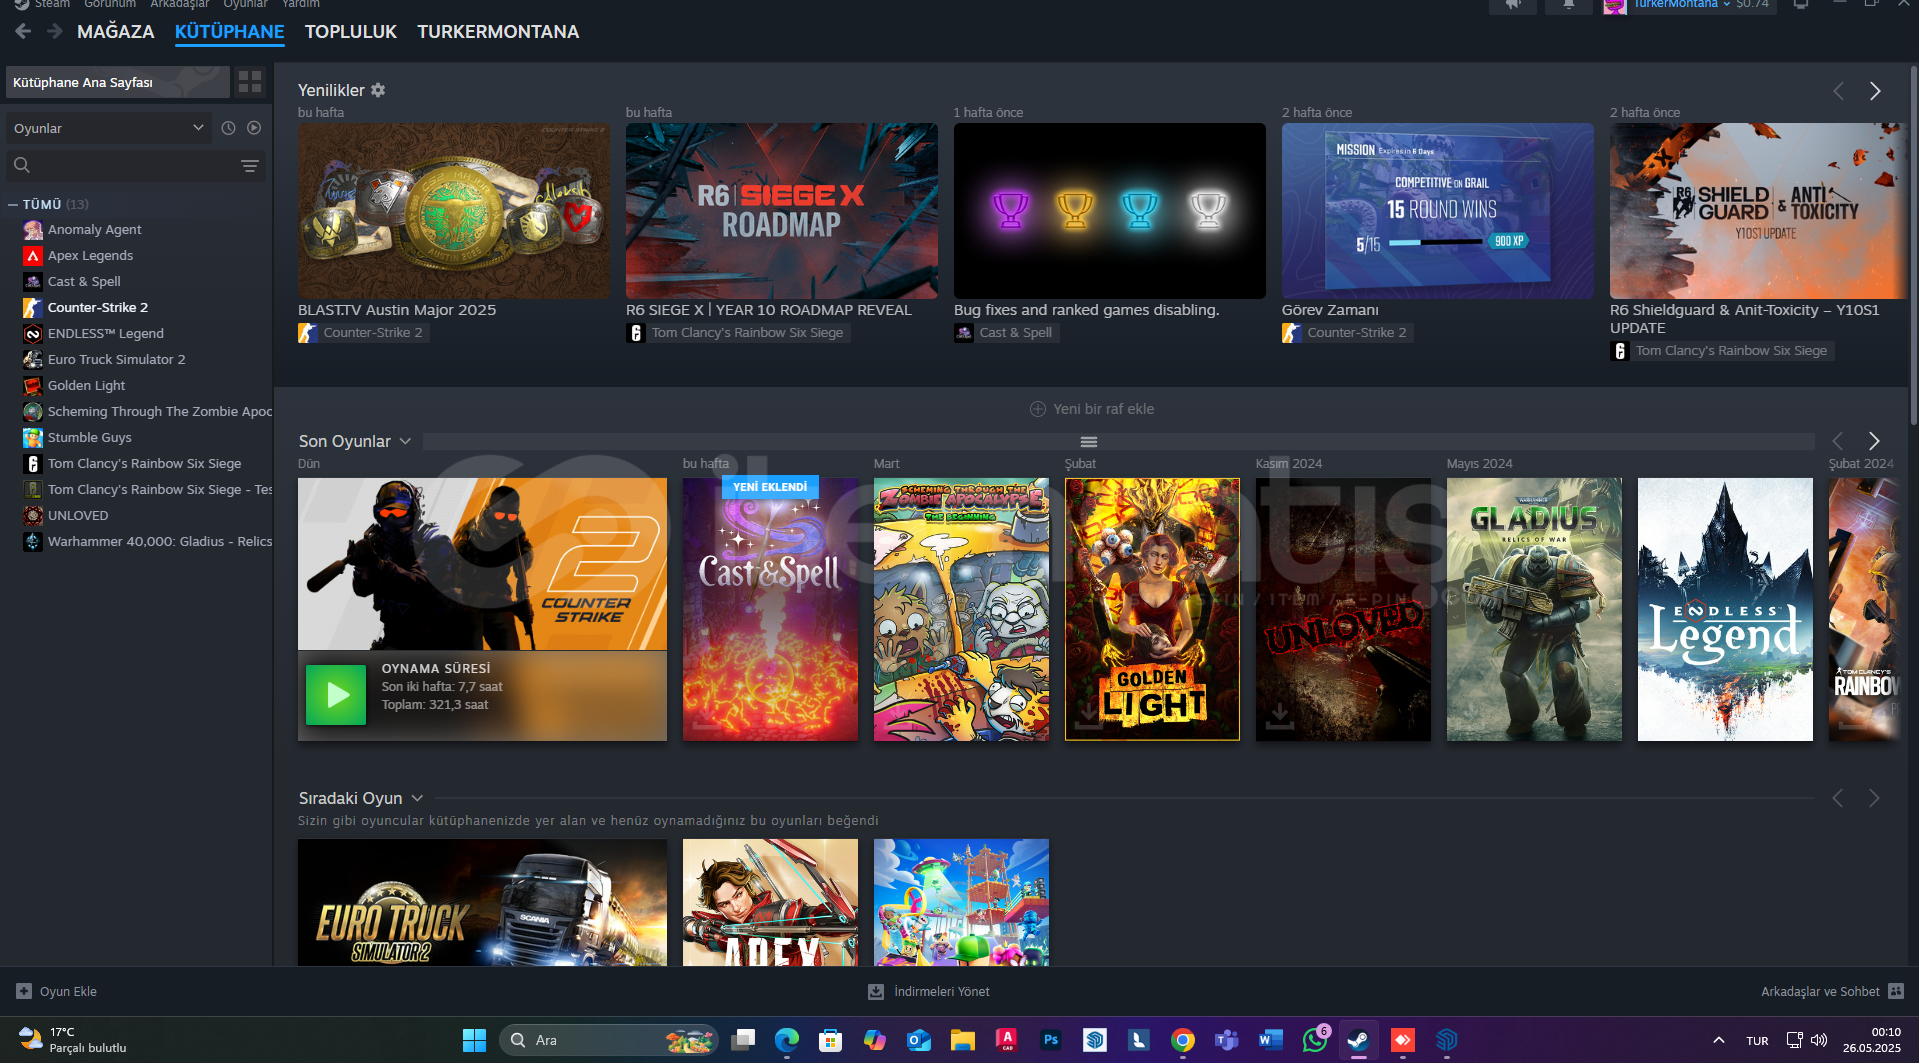1919x1063 pixels.
Task: Open Google Chrome from taskbar
Action: (x=1183, y=1040)
